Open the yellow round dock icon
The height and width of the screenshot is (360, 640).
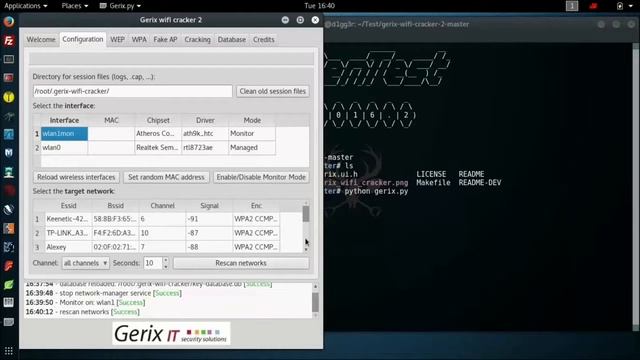(9, 97)
